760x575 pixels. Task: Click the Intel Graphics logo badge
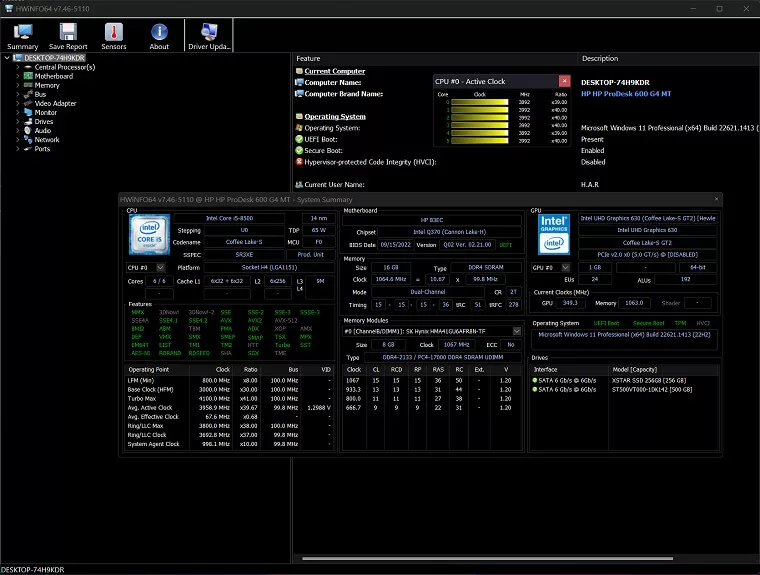pyautogui.click(x=554, y=234)
